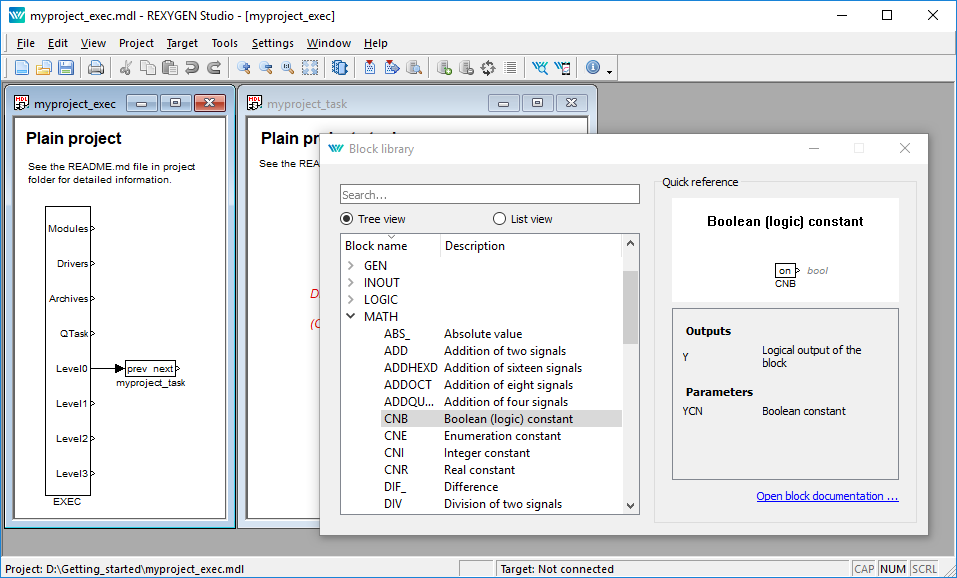Open block documentation link

click(827, 496)
